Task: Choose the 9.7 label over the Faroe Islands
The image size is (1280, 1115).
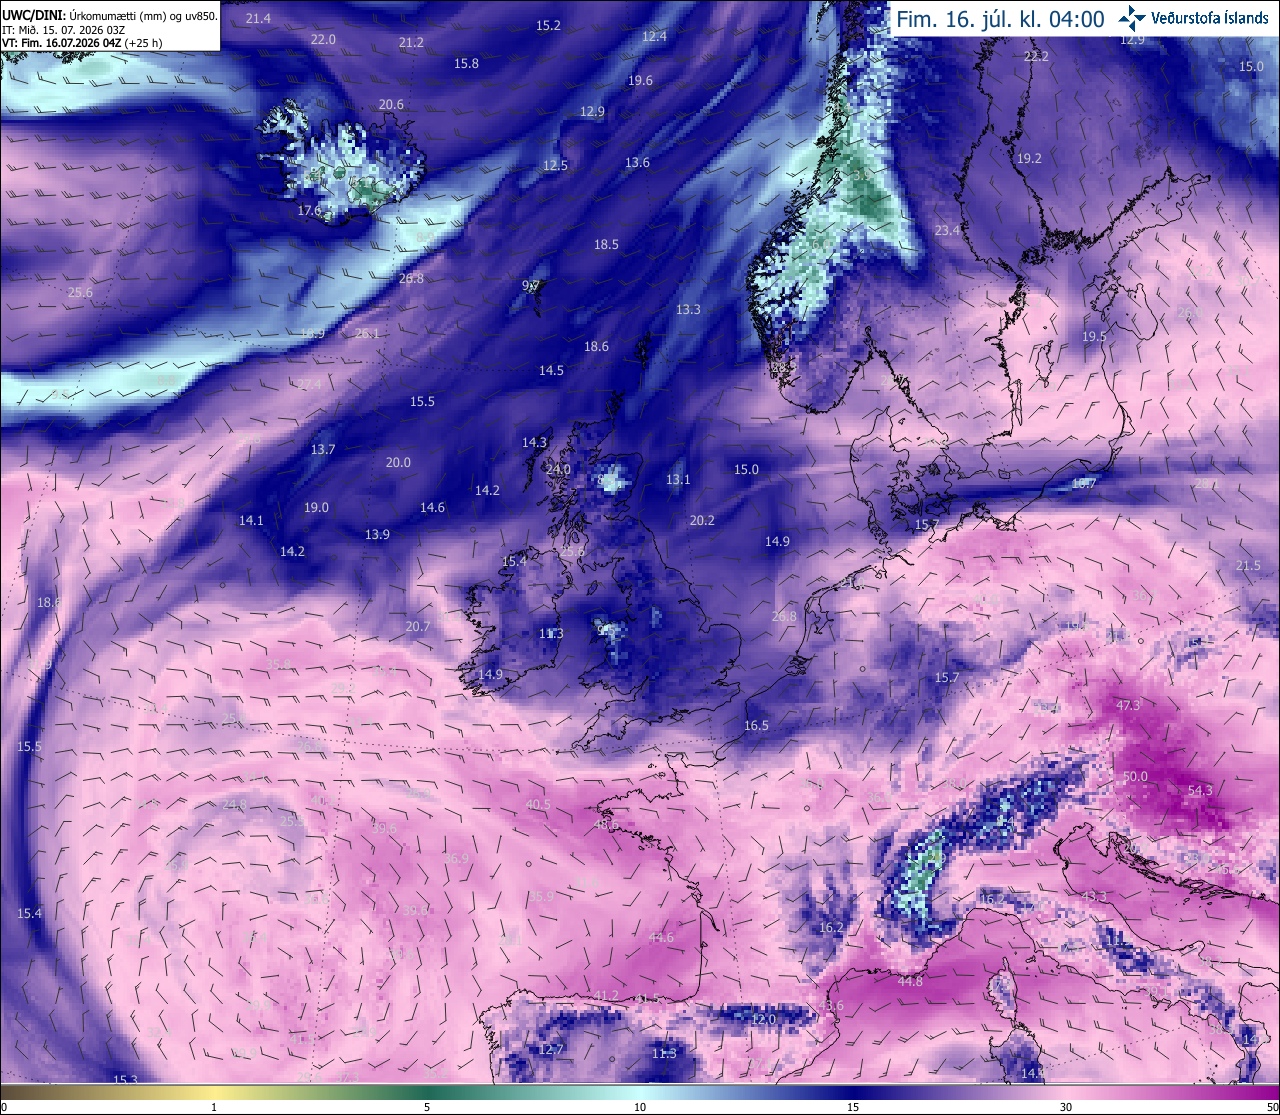Action: [x=531, y=285]
